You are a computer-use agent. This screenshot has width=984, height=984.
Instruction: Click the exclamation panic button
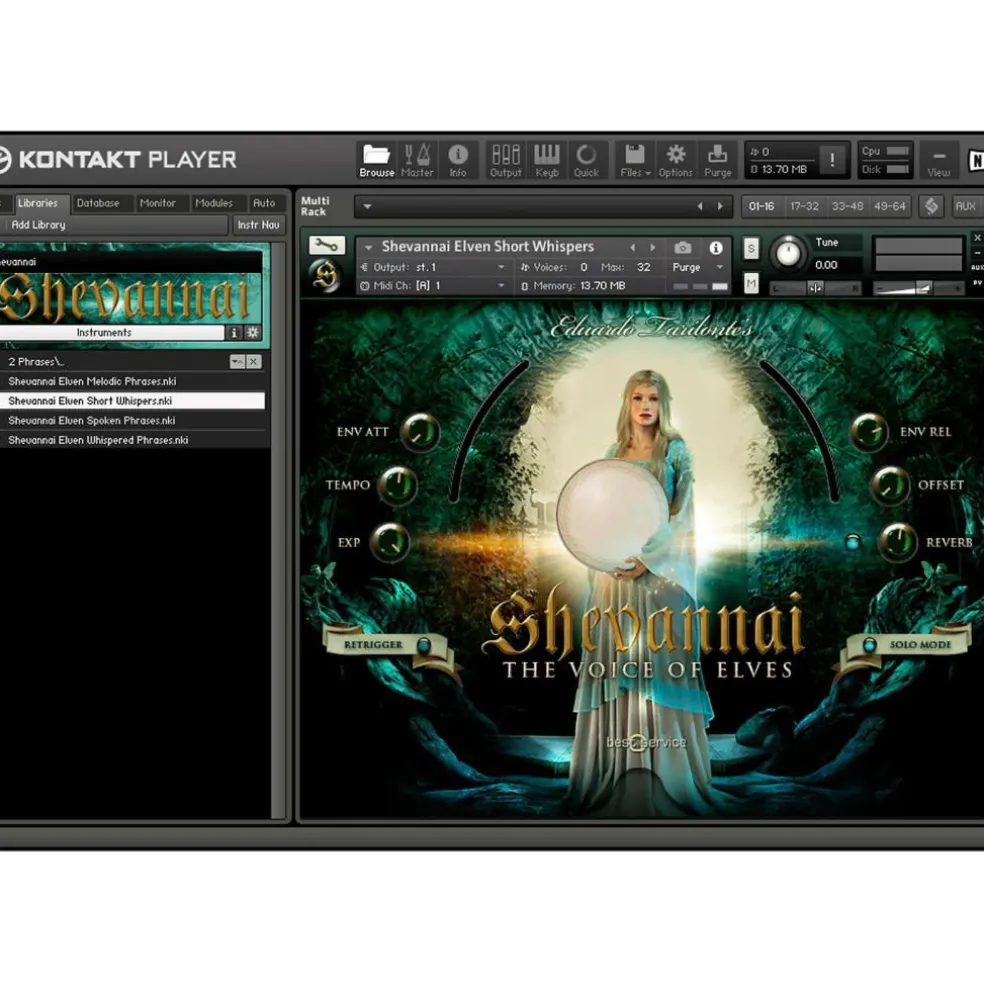[x=832, y=159]
